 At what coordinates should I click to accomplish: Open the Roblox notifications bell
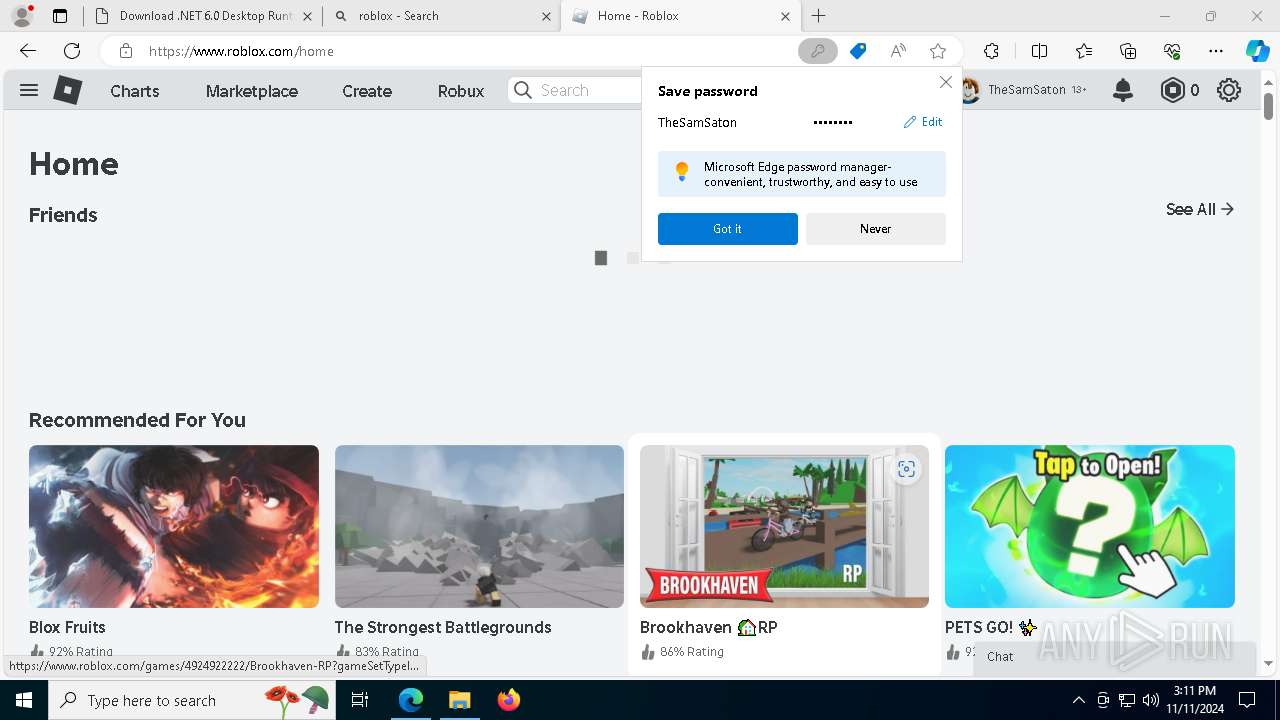[1123, 90]
